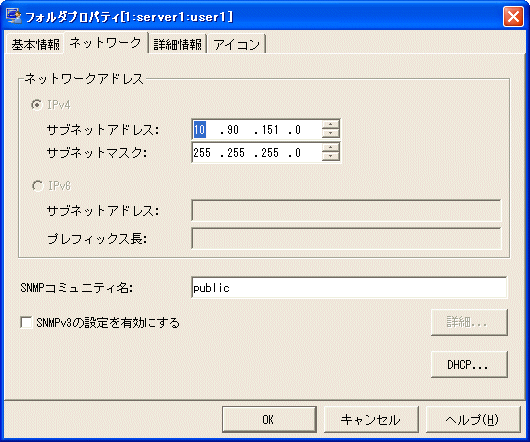Image resolution: width=530 pixels, height=442 pixels.
Task: Decrease the subnet address with the down spinner arrow
Action: pos(330,133)
